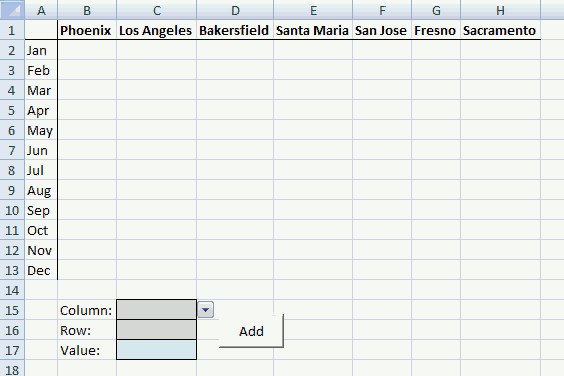Select the Dec row label cell

41,270
